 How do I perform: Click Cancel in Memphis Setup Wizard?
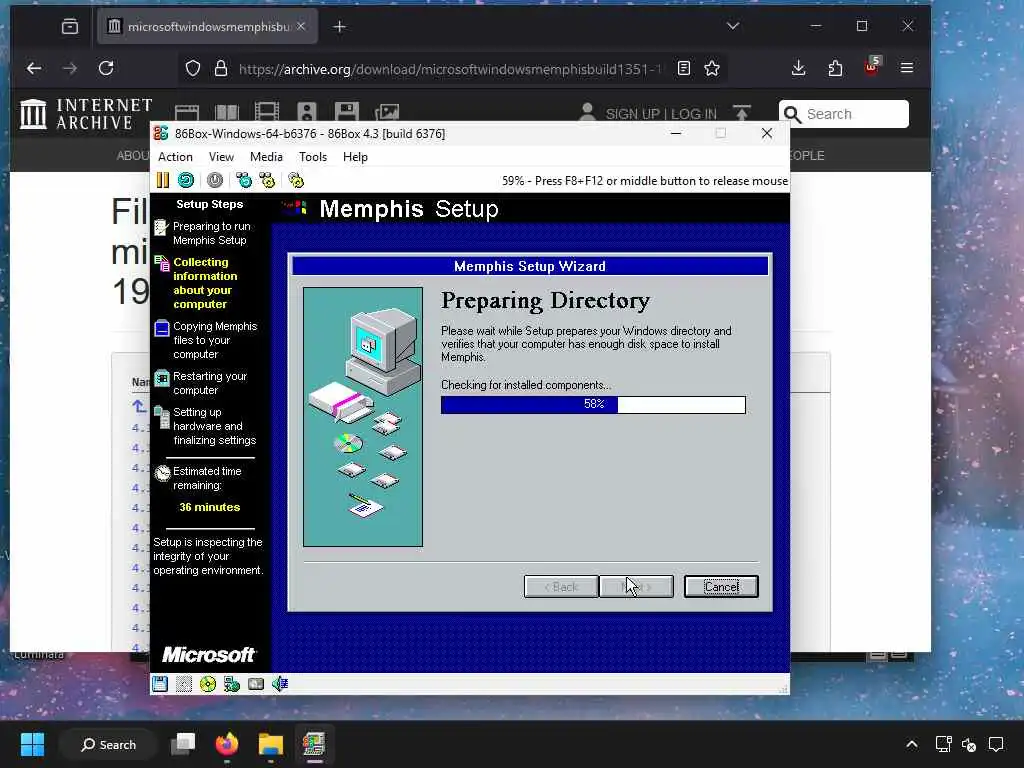[721, 586]
